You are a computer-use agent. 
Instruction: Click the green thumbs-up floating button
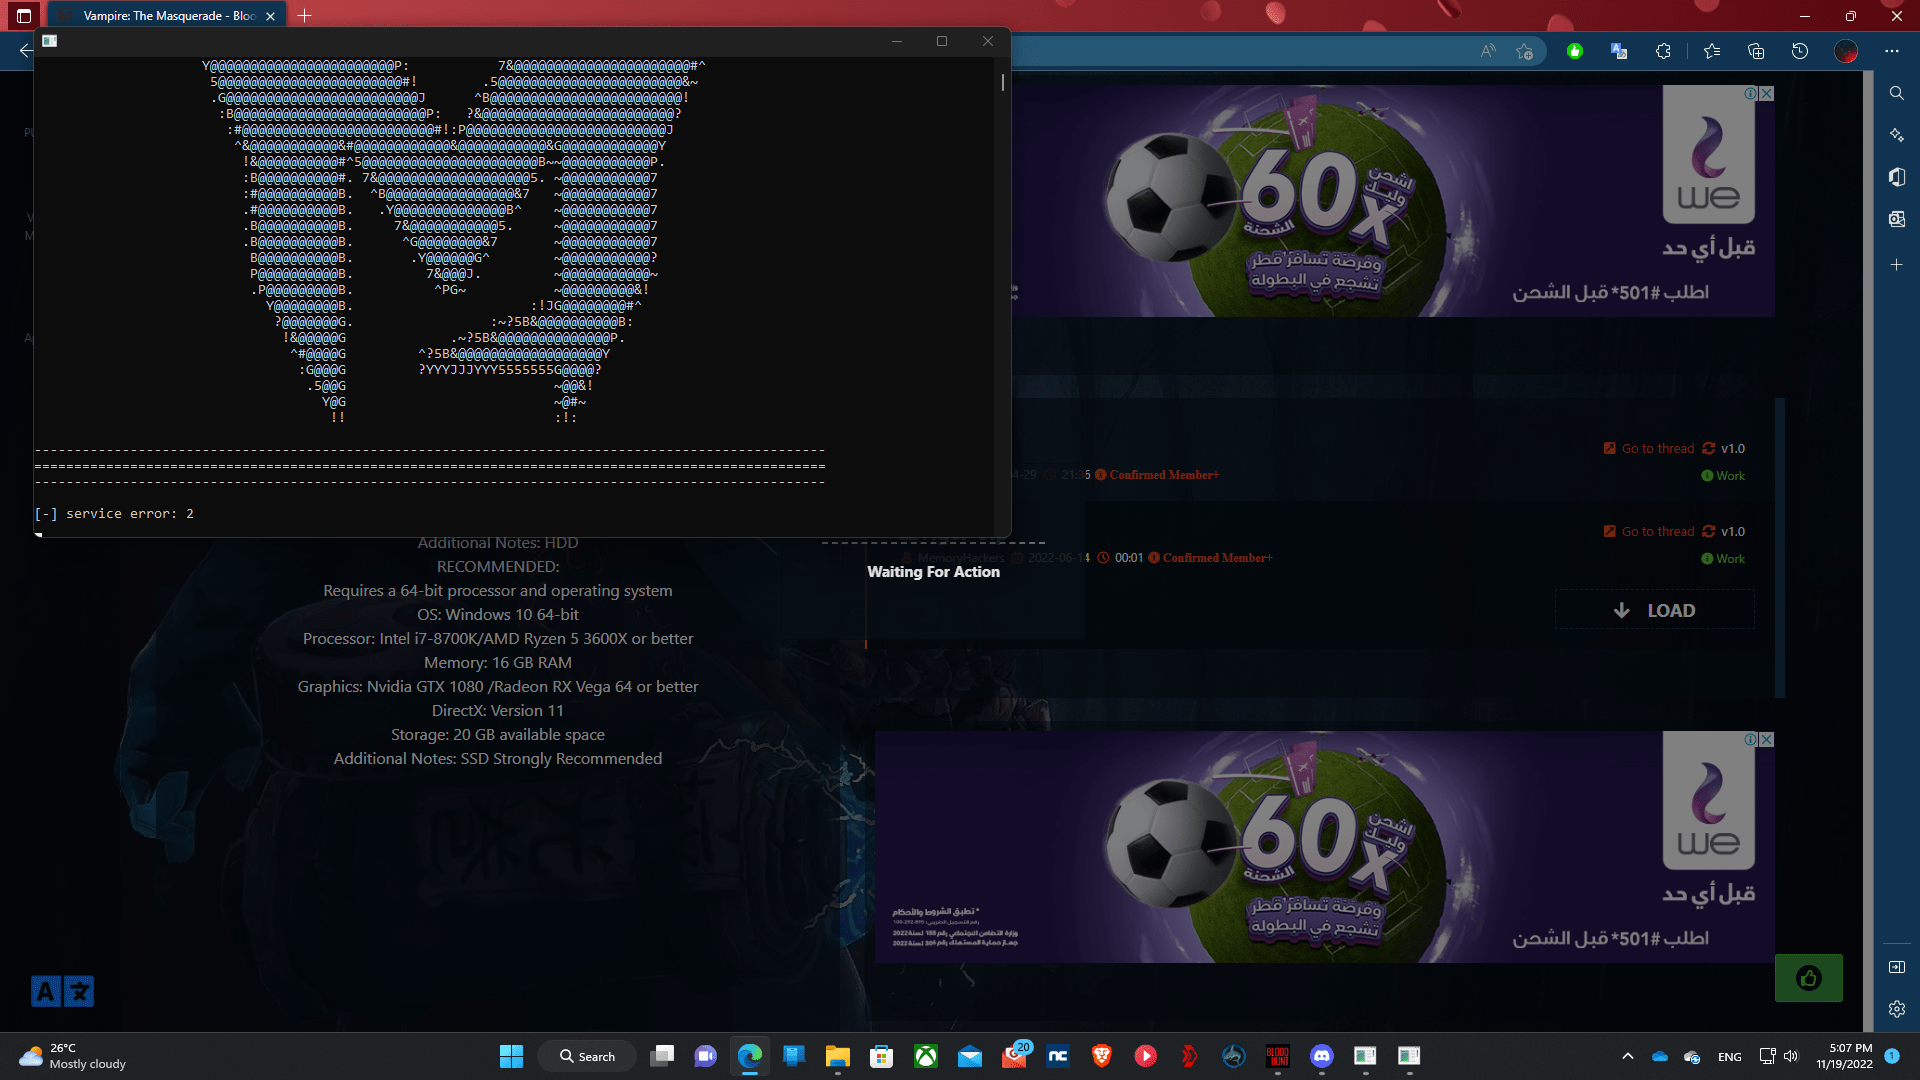coord(1809,978)
